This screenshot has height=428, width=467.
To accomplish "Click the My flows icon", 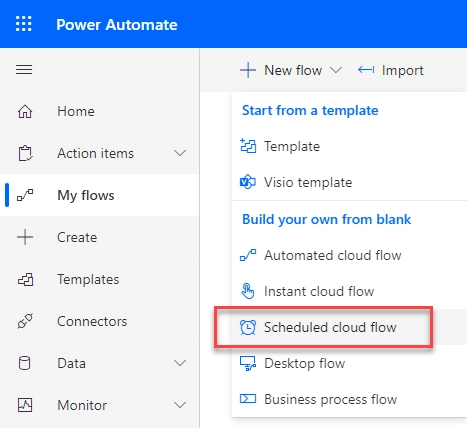I will (25, 195).
